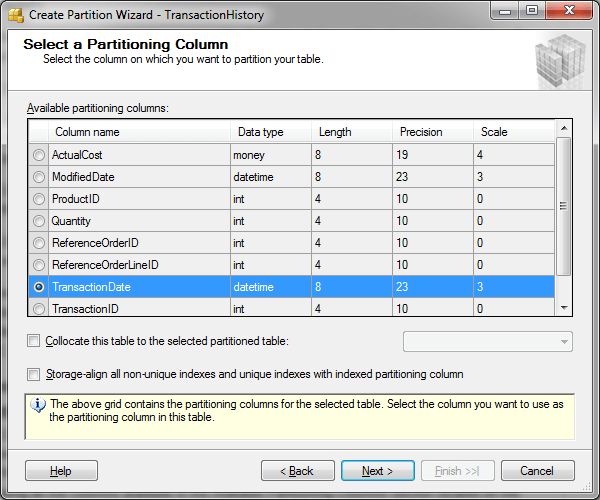Pick ReferenceOrderID radio button
This screenshot has width=600, height=500.
[x=39, y=243]
